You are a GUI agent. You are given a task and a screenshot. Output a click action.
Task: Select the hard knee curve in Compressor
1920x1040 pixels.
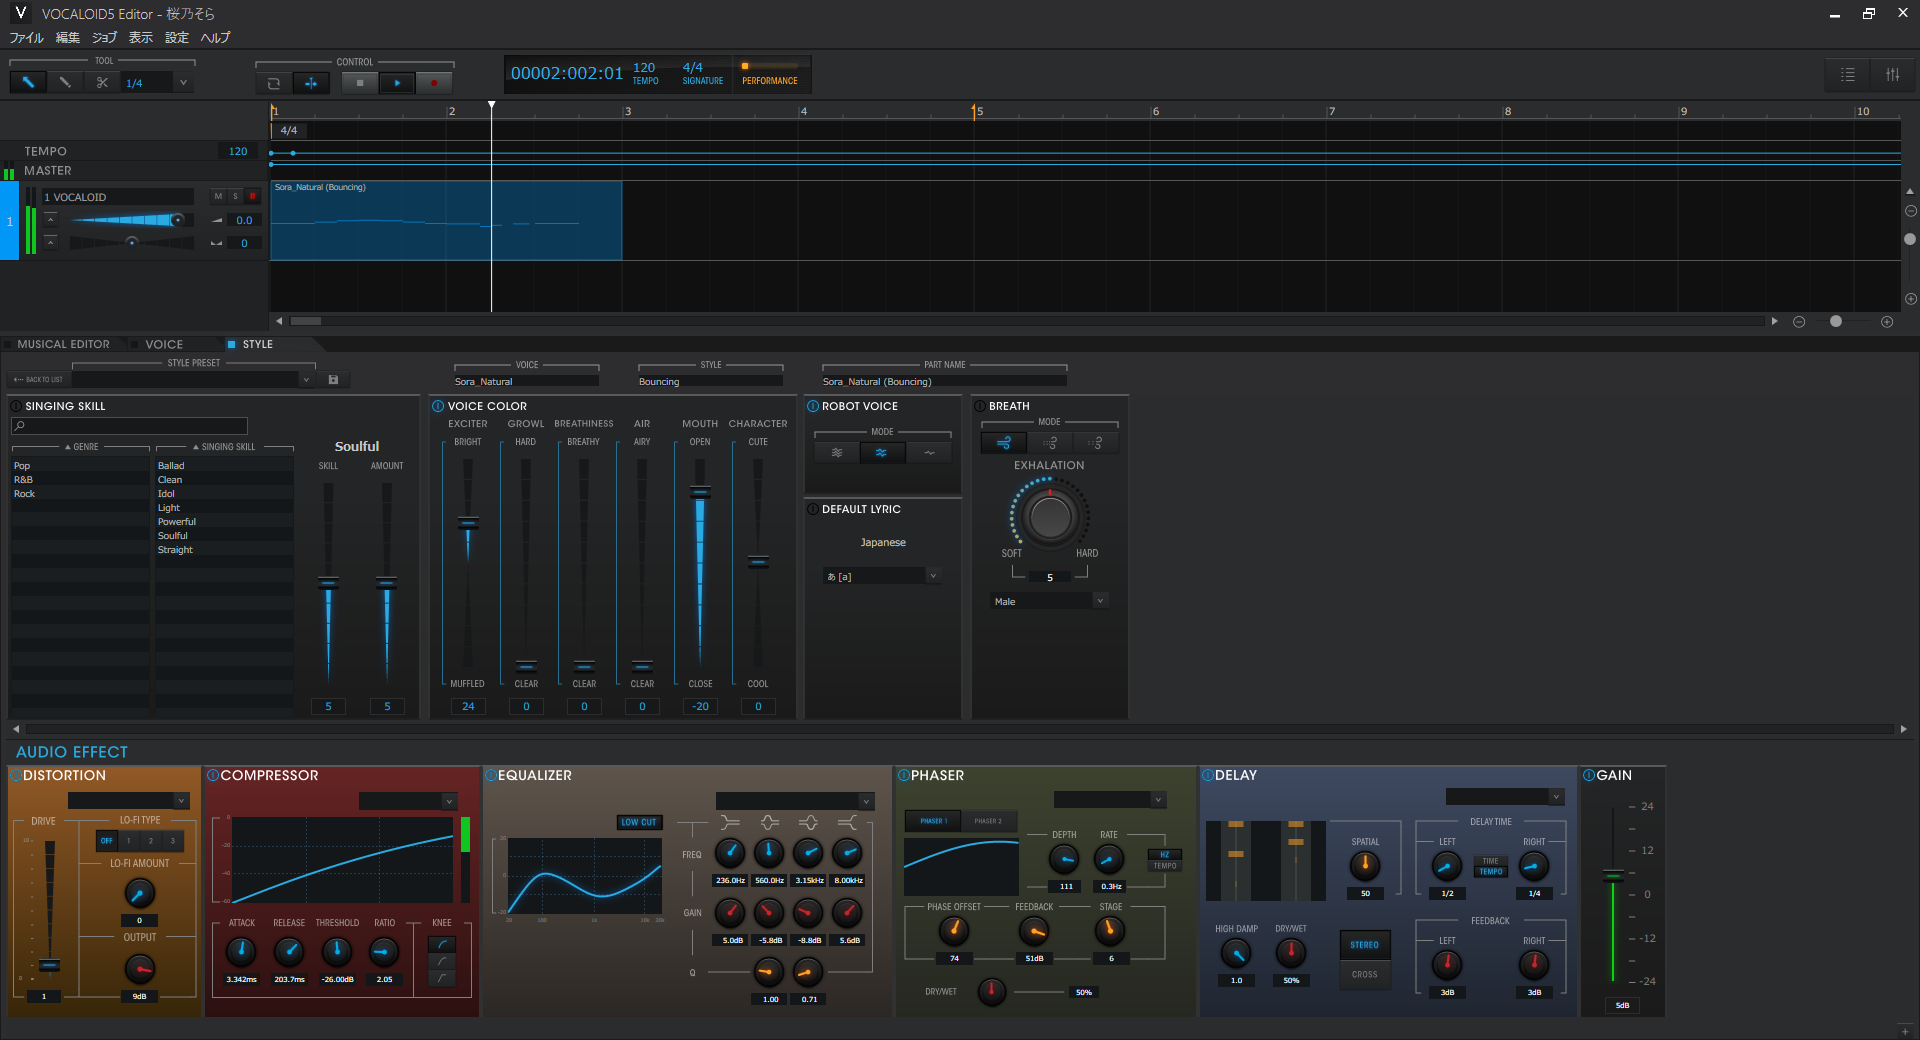click(442, 978)
